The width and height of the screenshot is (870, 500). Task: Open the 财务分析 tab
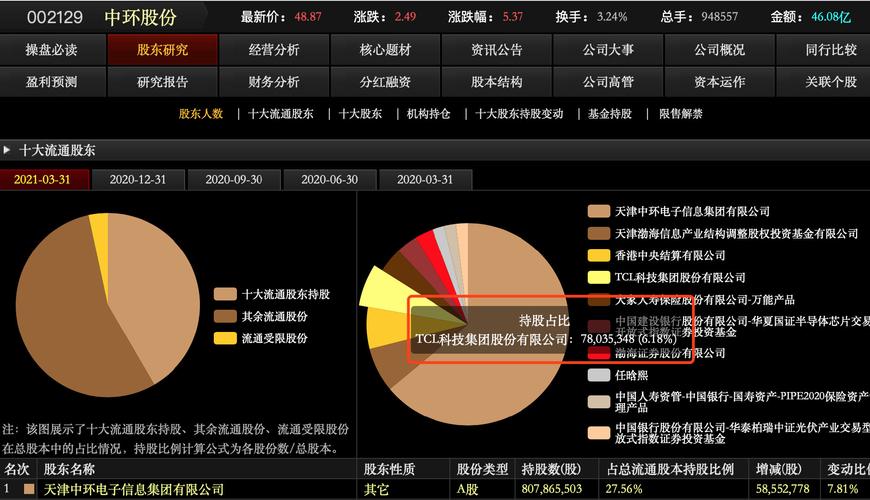(x=274, y=82)
